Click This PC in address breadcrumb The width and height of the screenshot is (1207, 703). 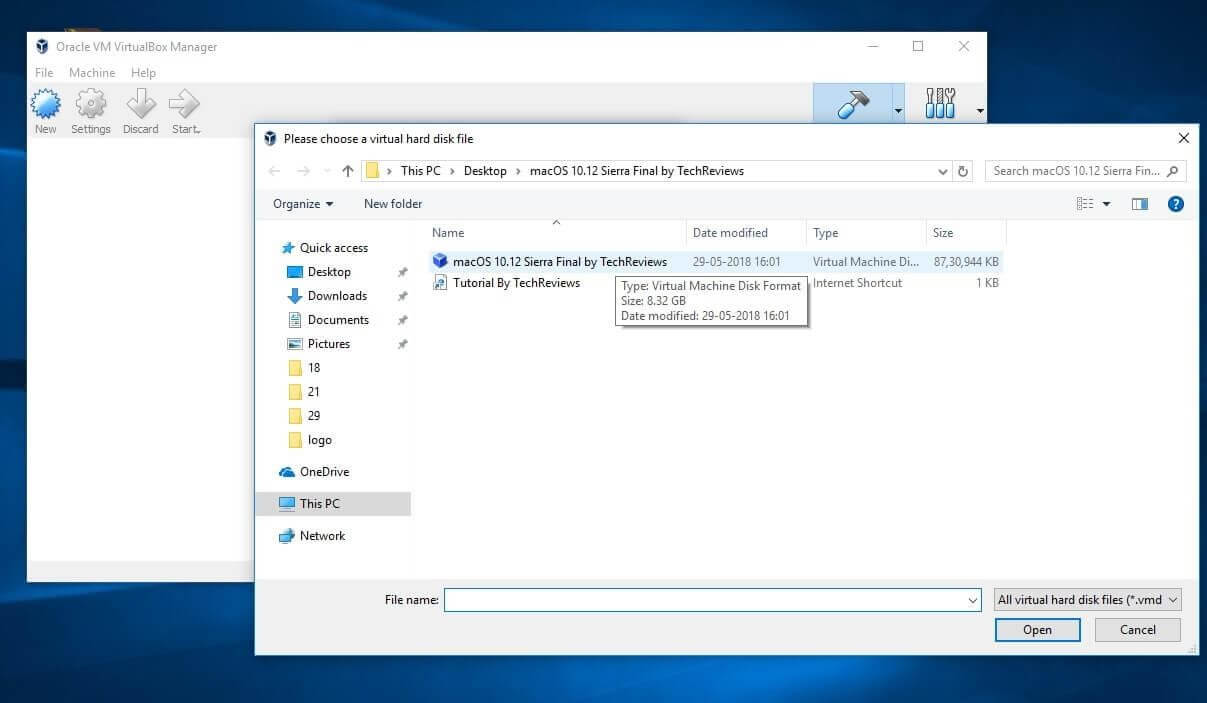point(420,171)
